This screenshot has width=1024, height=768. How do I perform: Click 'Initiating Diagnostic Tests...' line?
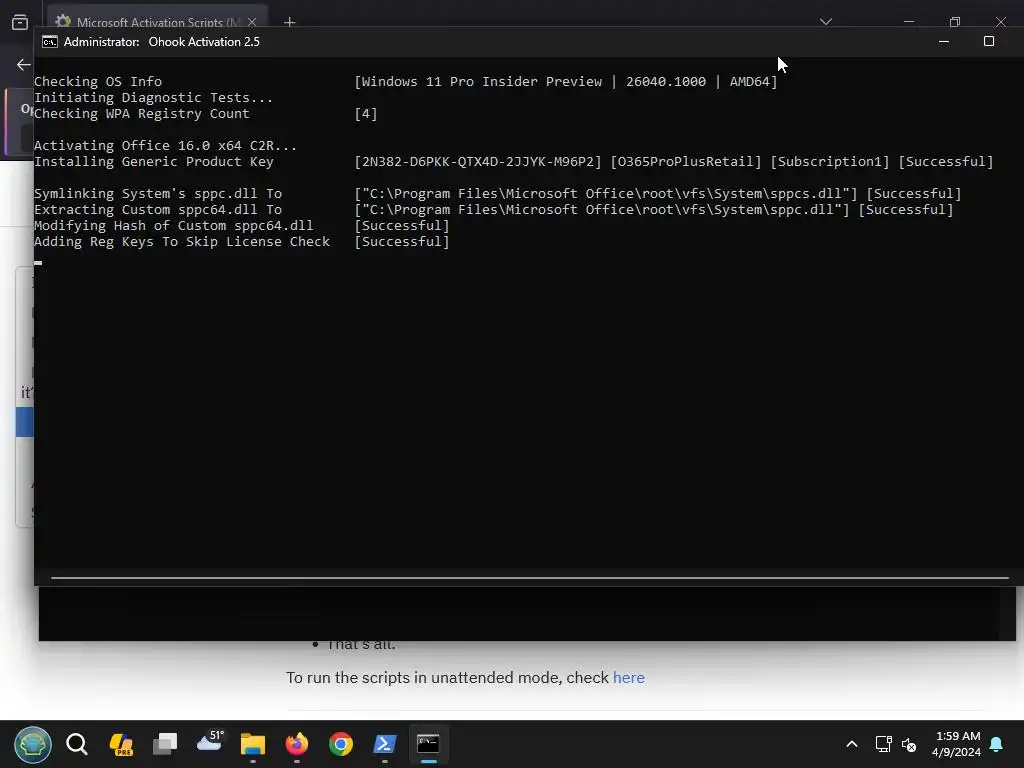click(153, 97)
